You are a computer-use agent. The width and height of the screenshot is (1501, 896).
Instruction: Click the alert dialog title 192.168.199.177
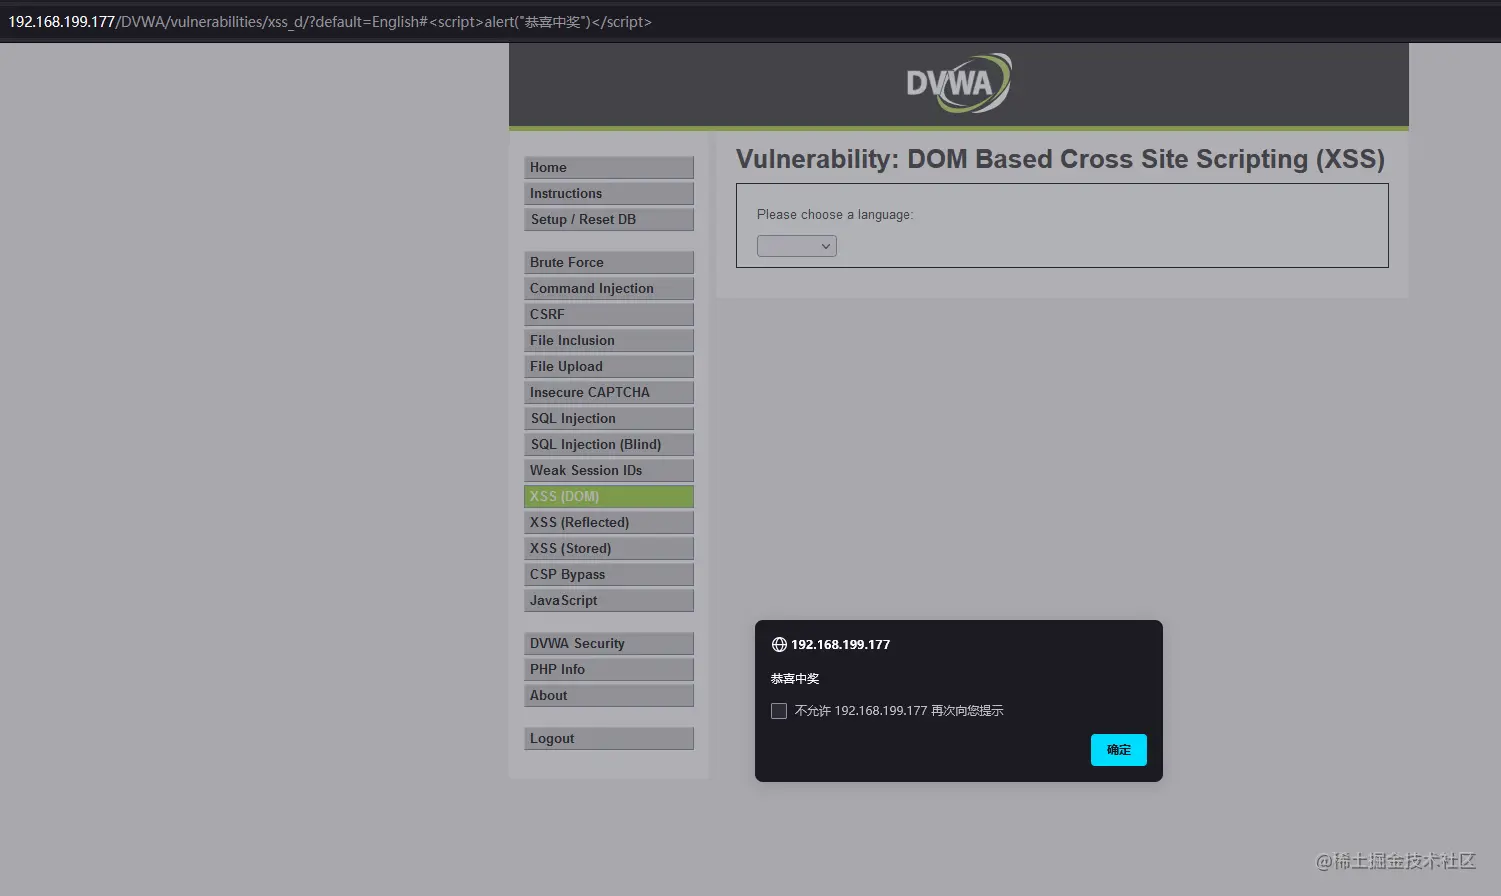point(840,645)
